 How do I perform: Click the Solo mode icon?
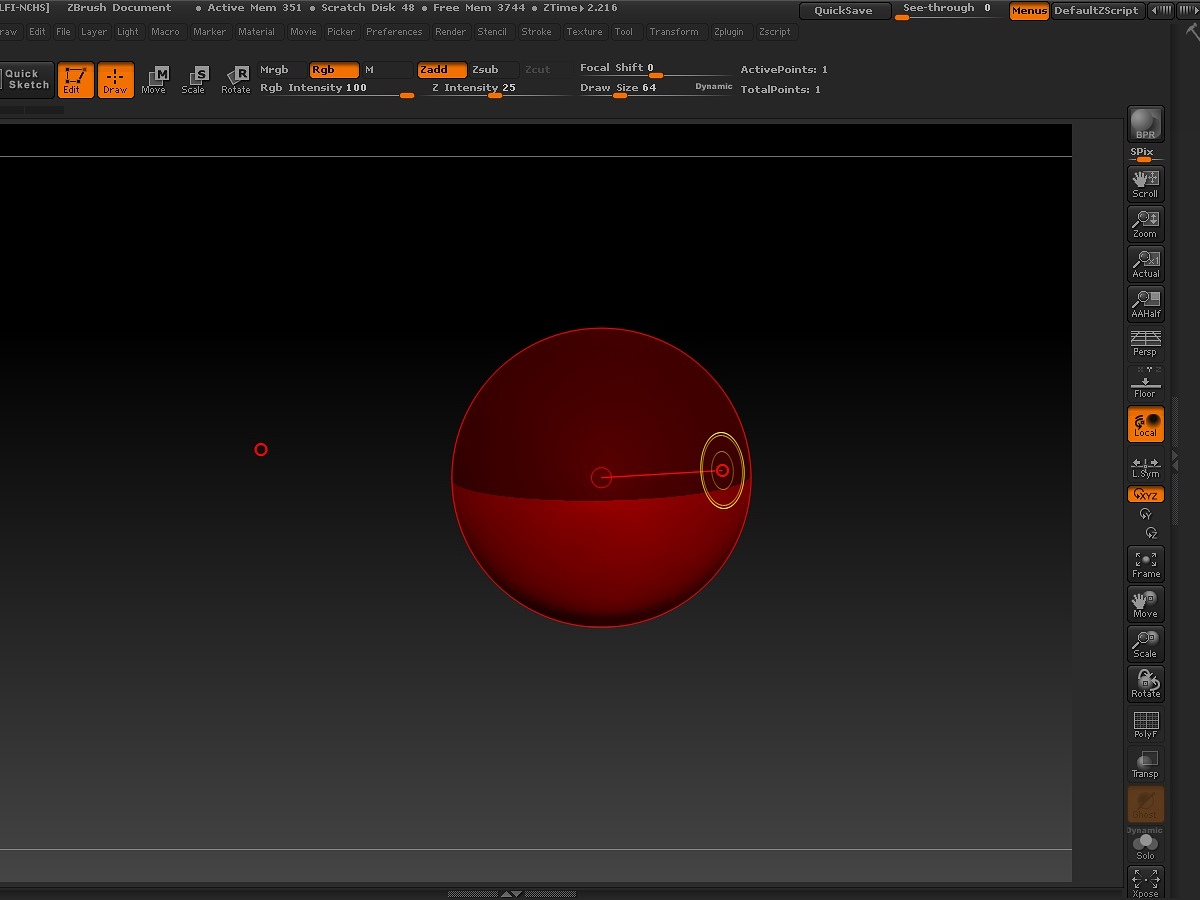click(1145, 846)
